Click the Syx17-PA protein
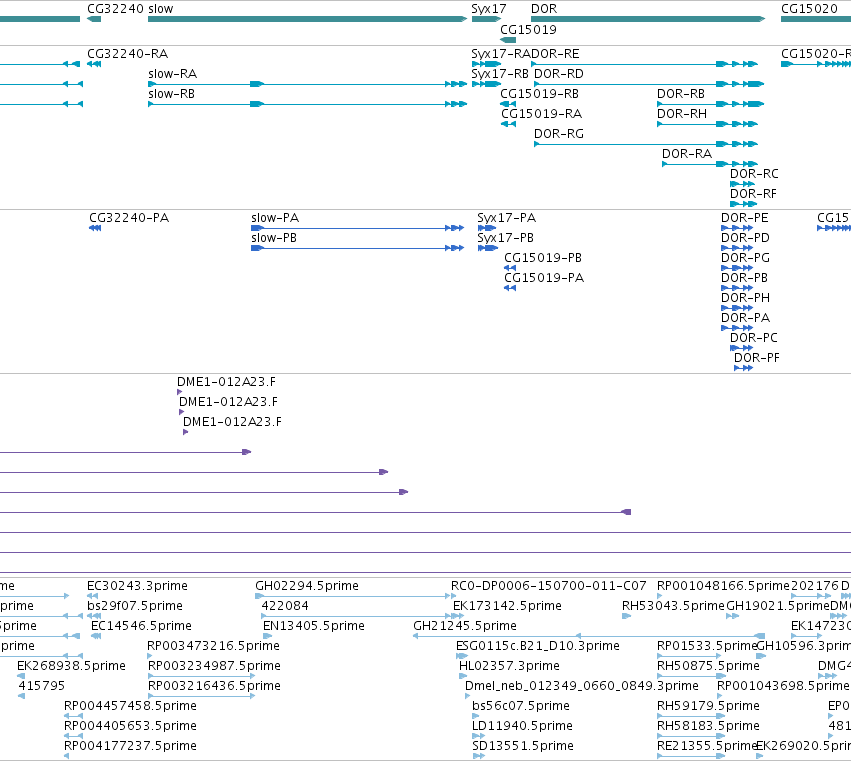851x761 pixels. pyautogui.click(x=487, y=228)
